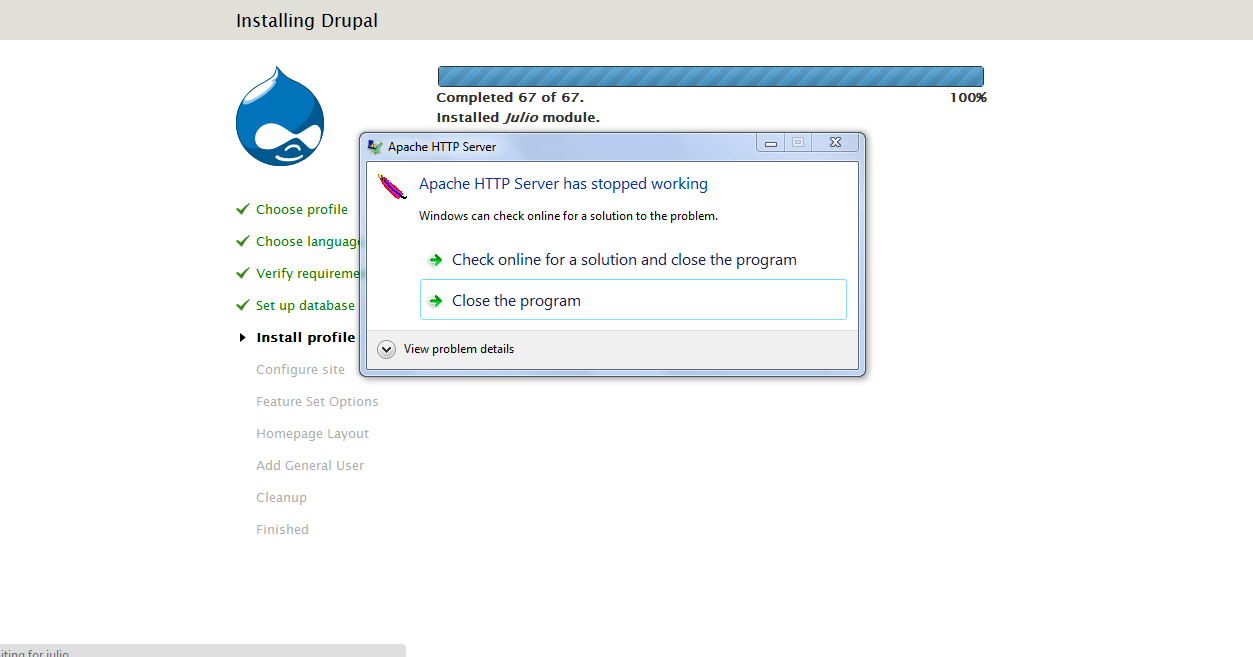The height and width of the screenshot is (657, 1253).
Task: Click green arrow beside Check online option
Action: (x=435, y=260)
